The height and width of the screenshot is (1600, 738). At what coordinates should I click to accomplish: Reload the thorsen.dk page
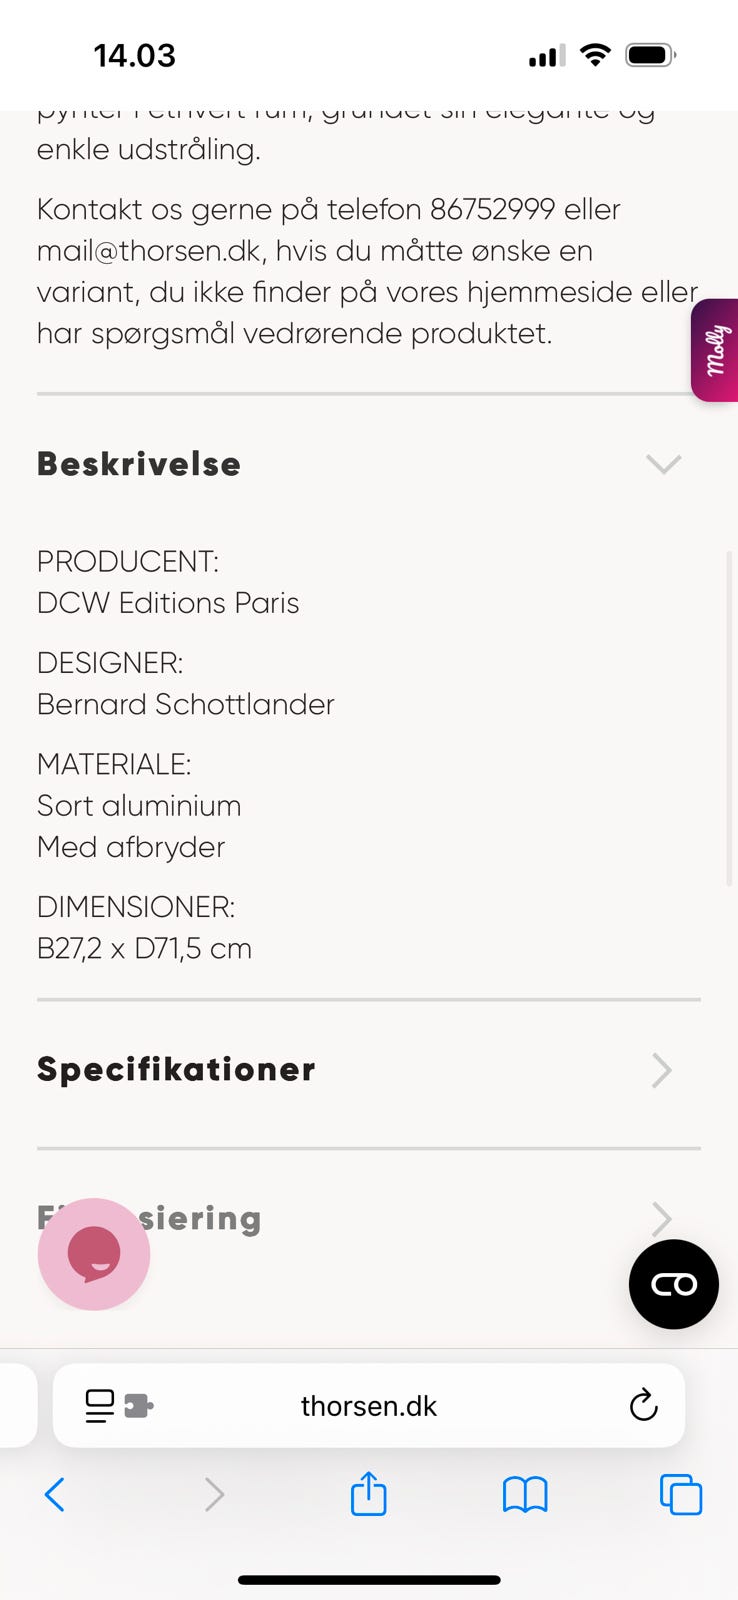pyautogui.click(x=643, y=1404)
